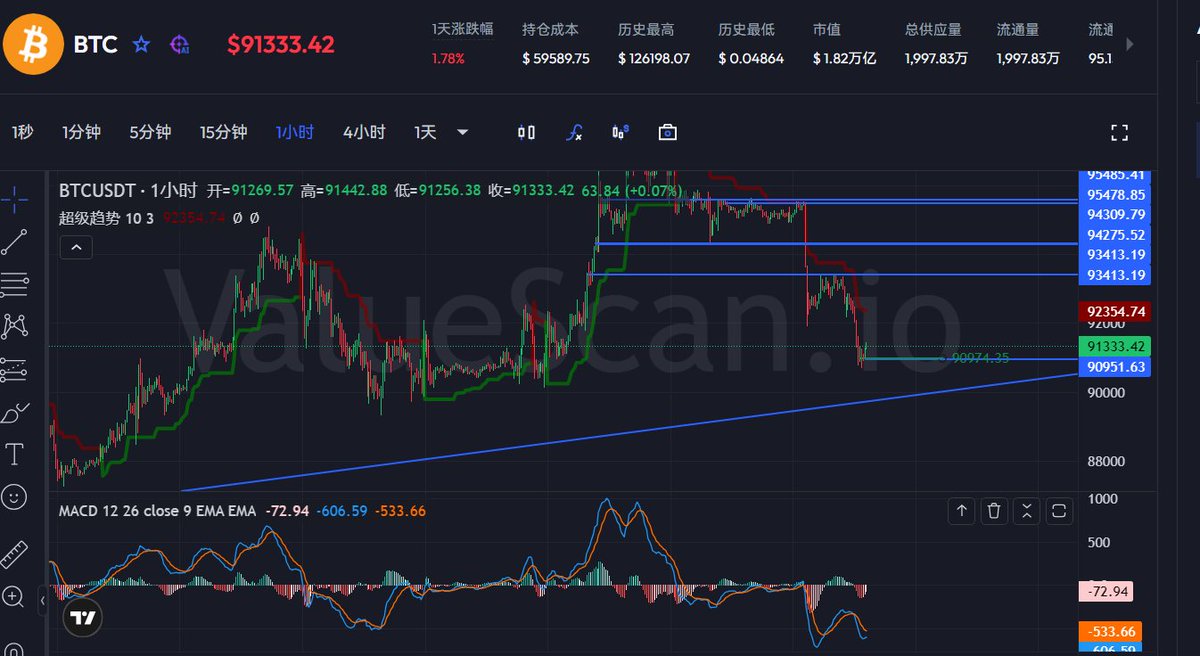Open the indicators fx menu
Image resolution: width=1200 pixels, height=656 pixels.
(575, 132)
